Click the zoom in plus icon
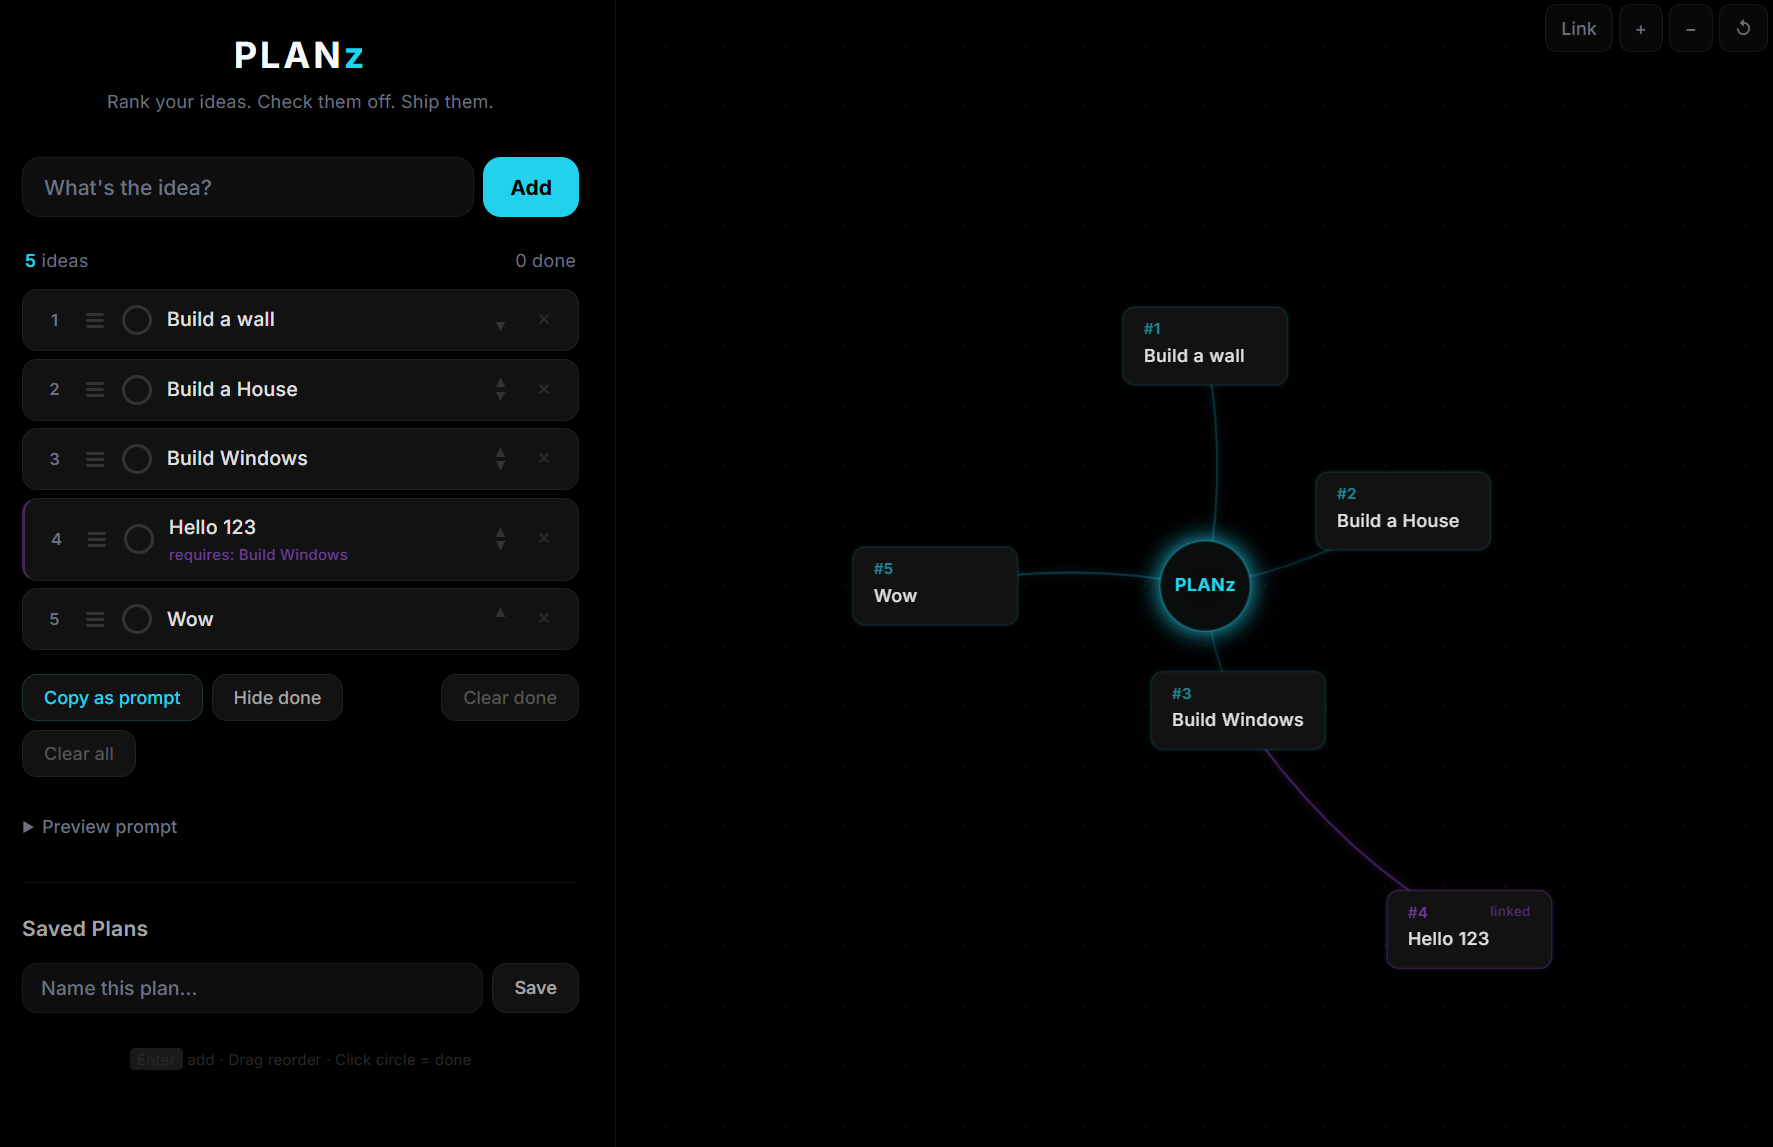 [x=1640, y=29]
